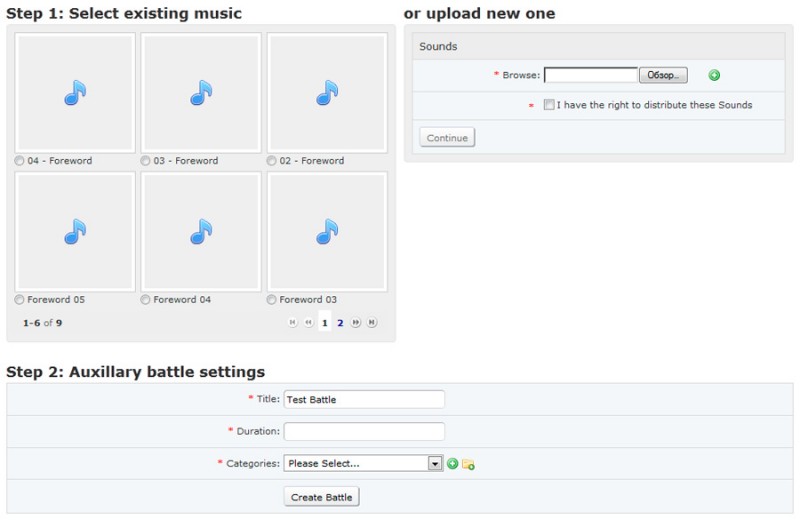Go to last page pagination icon
Screen dimensions: 800x520
pyautogui.click(x=372, y=322)
